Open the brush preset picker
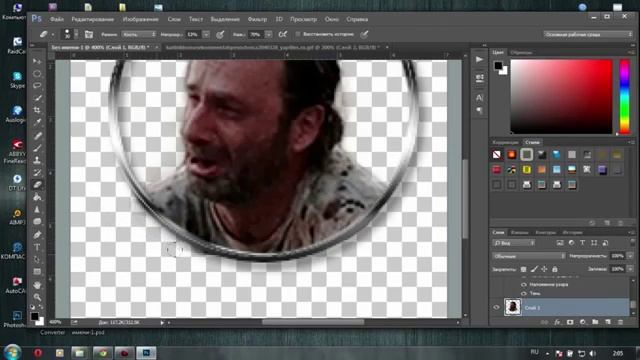Screen dimensions: 640x360 [x=70, y=34]
